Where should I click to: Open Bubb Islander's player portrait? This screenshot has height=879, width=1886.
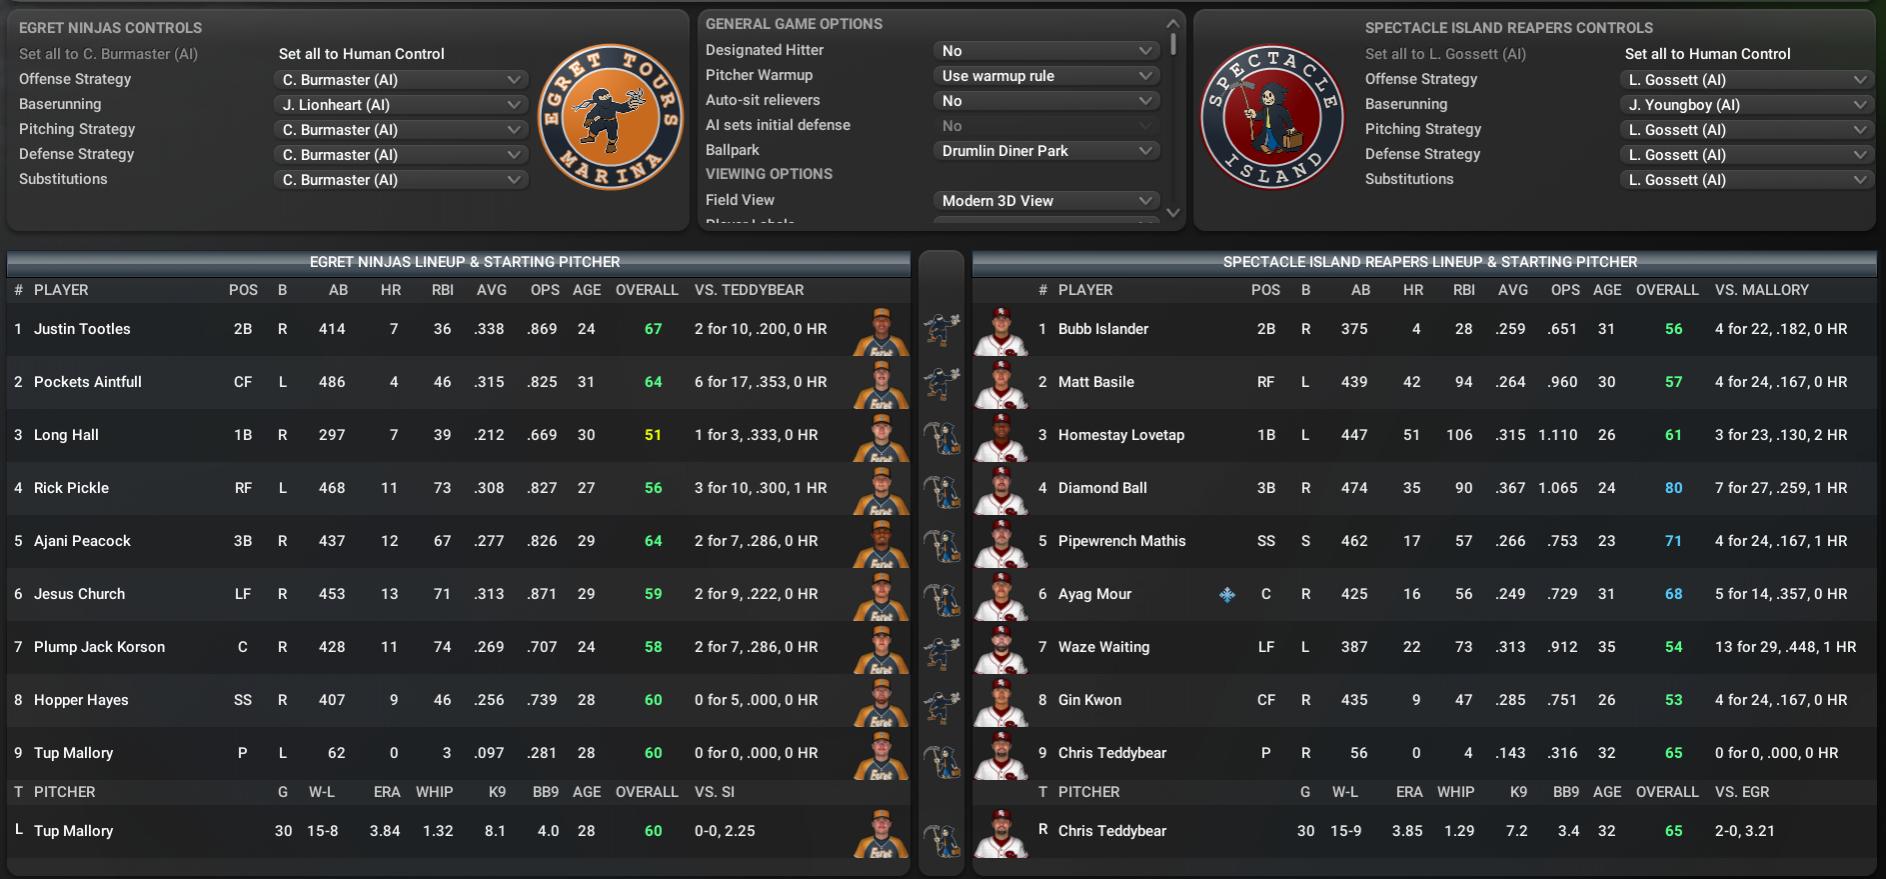click(1001, 330)
